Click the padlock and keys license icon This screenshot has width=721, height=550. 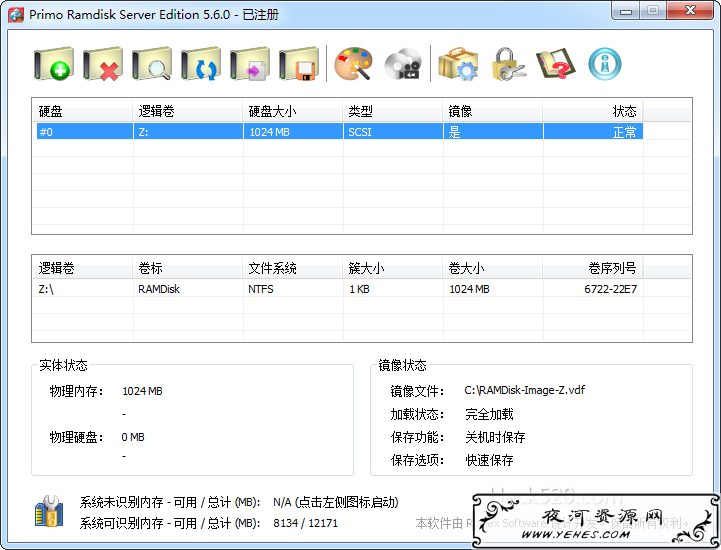508,64
